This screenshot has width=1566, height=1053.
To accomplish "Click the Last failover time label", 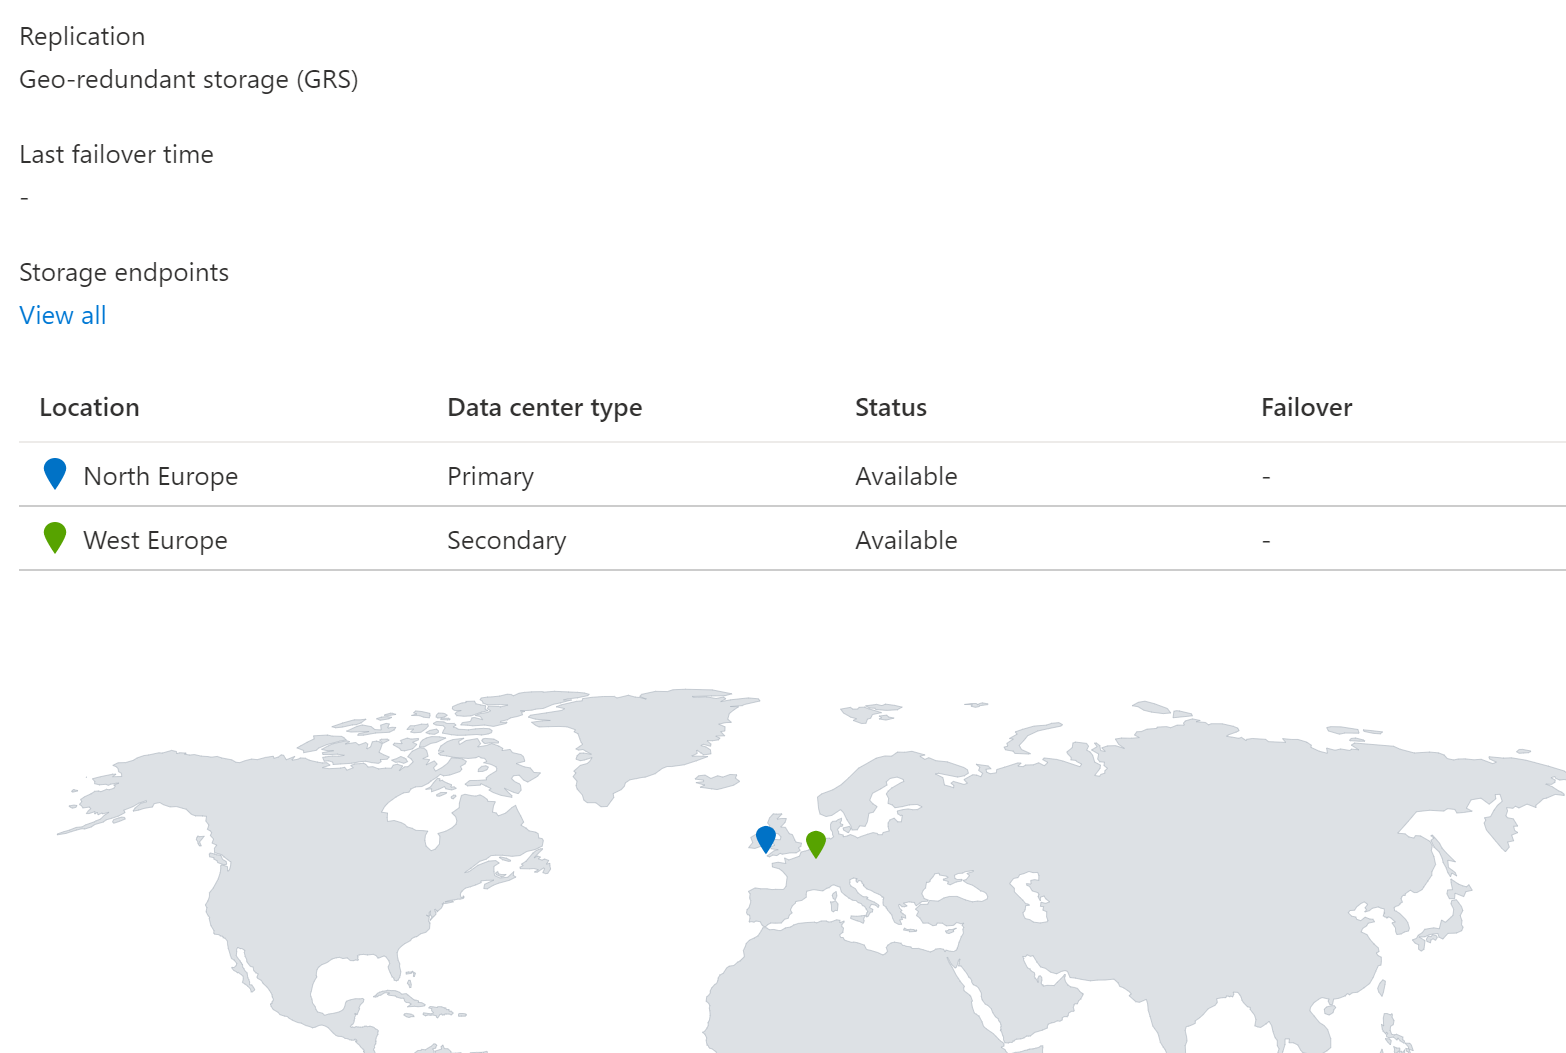I will tap(116, 155).
